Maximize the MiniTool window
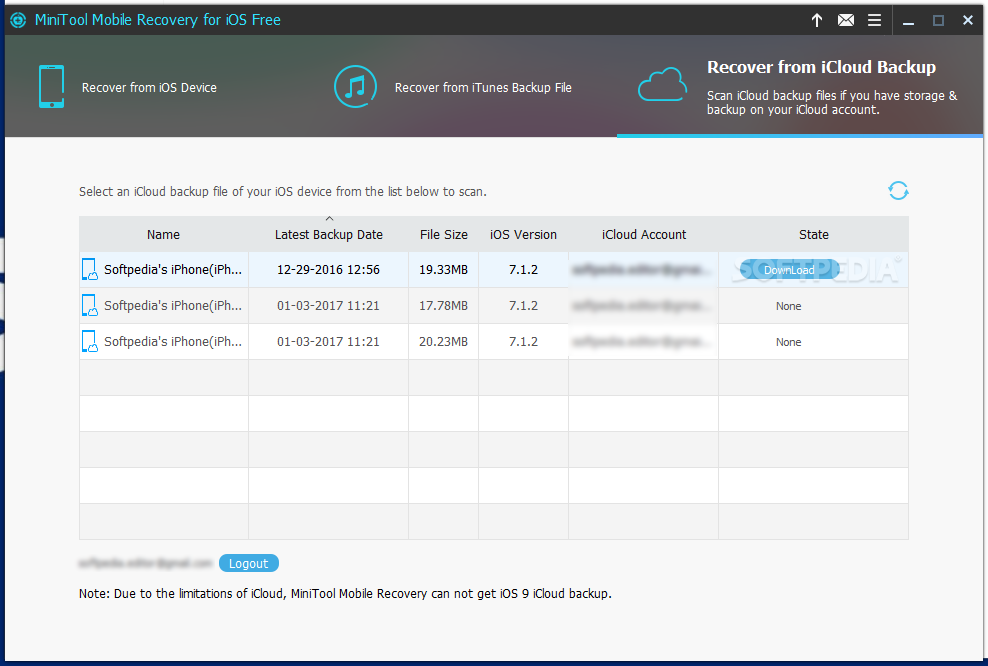988x666 pixels. (x=938, y=21)
